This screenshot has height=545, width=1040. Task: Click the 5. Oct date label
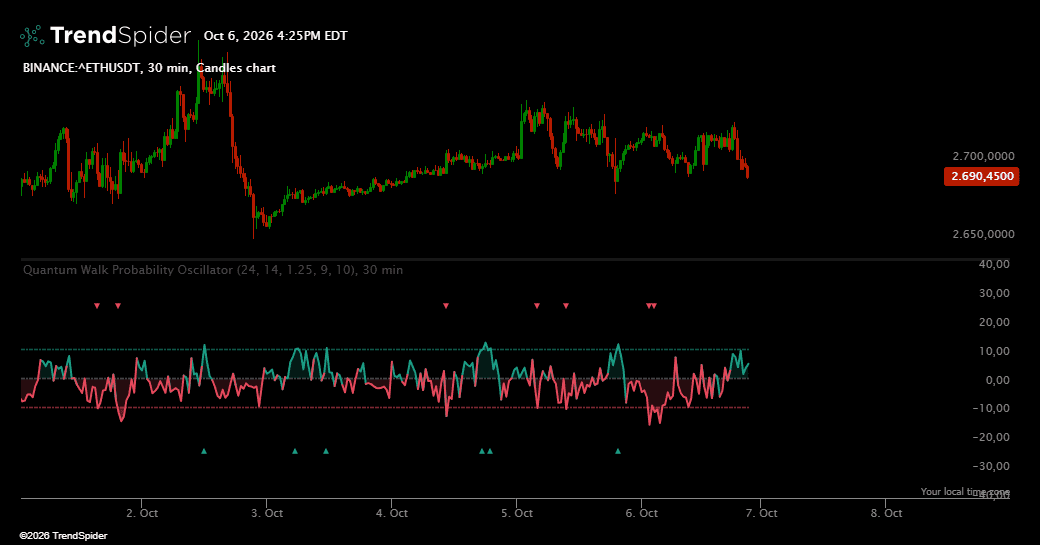[517, 513]
